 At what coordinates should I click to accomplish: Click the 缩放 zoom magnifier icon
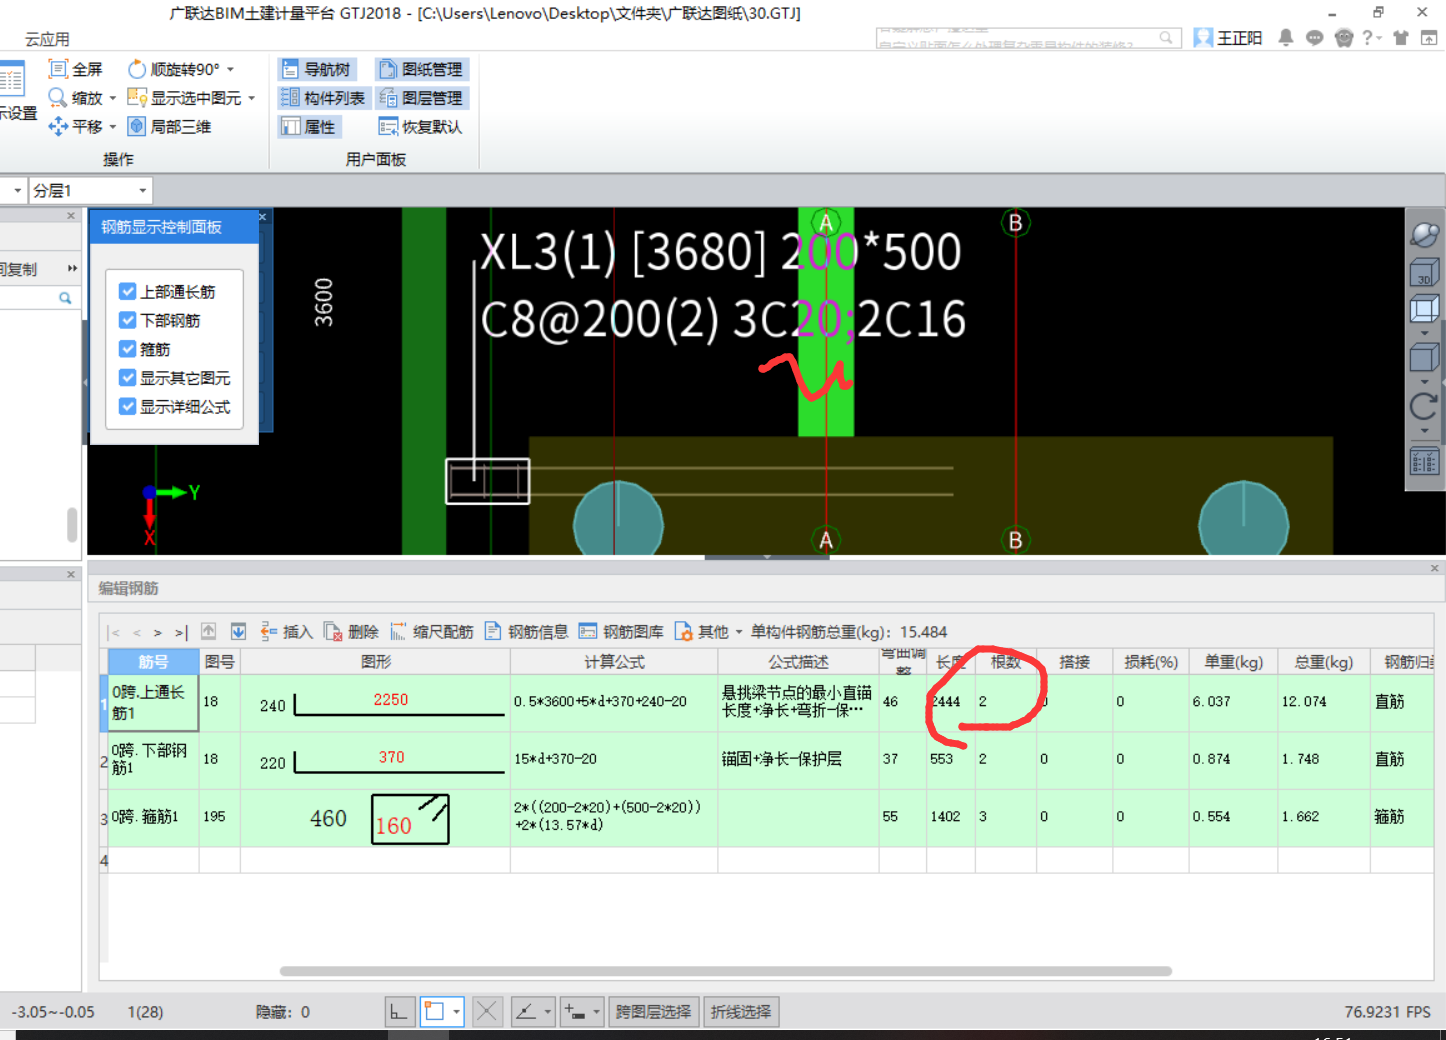click(x=58, y=97)
